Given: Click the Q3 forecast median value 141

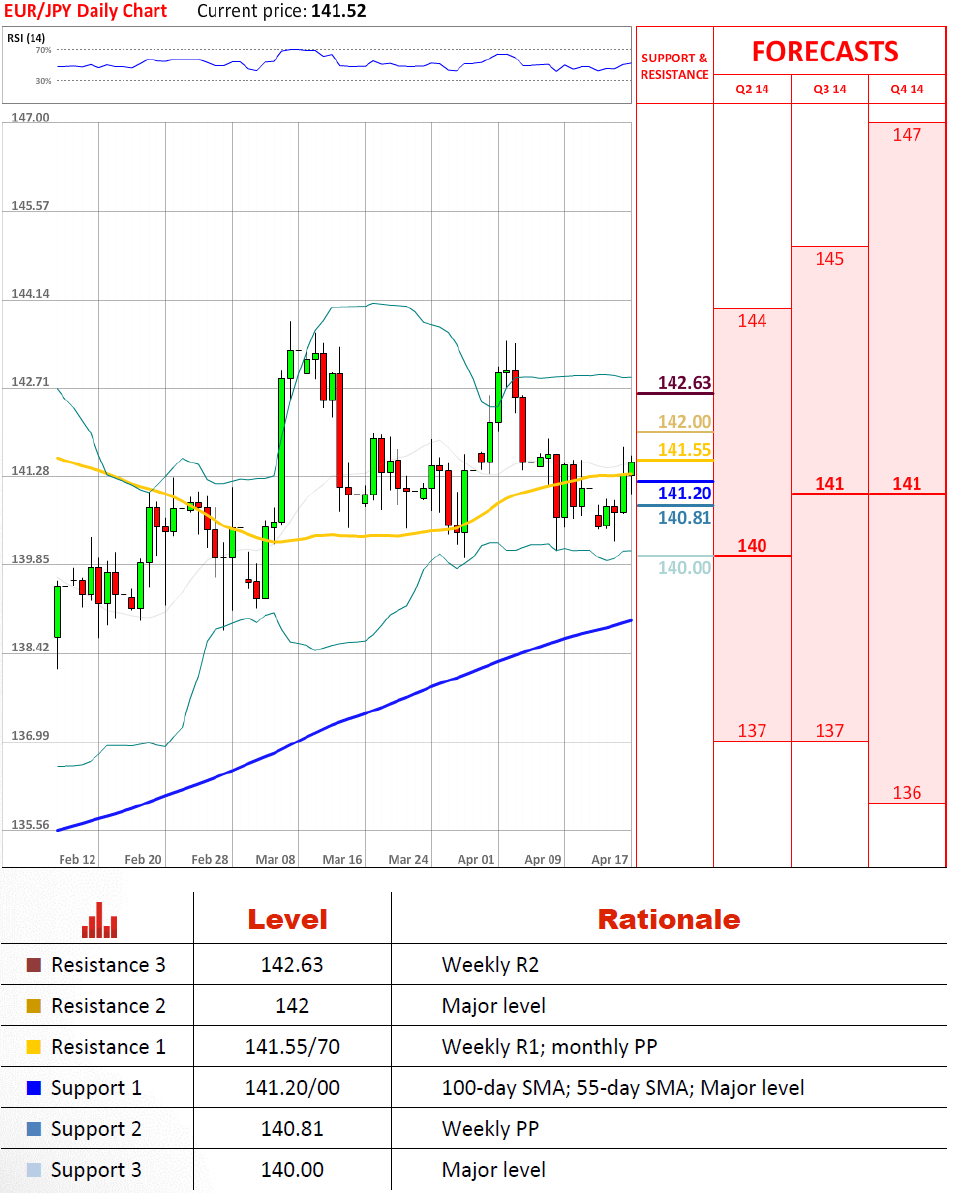Looking at the screenshot, I should 829,484.
